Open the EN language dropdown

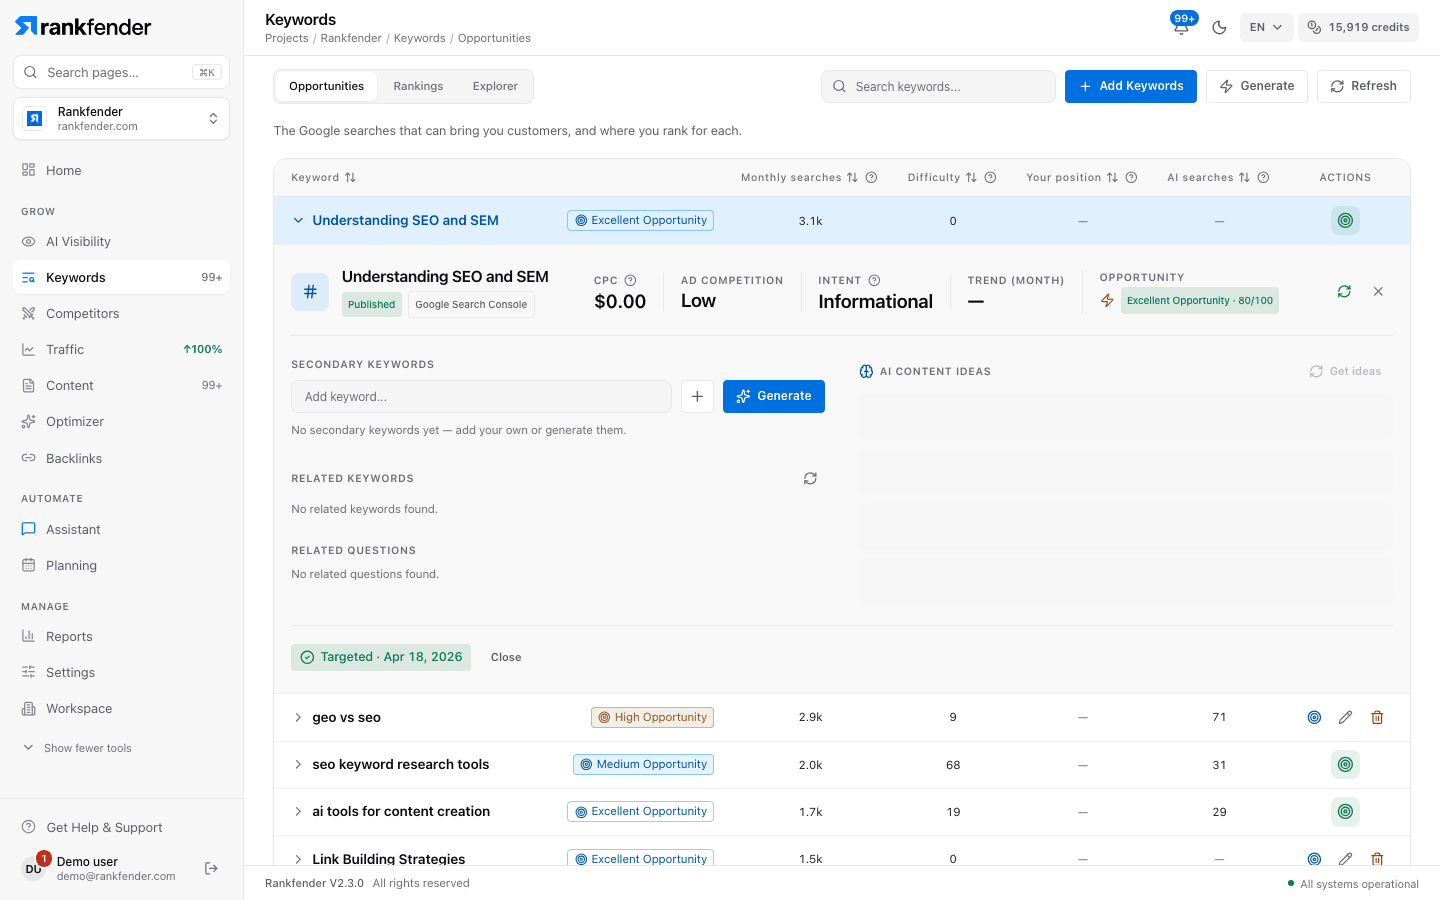[1266, 27]
